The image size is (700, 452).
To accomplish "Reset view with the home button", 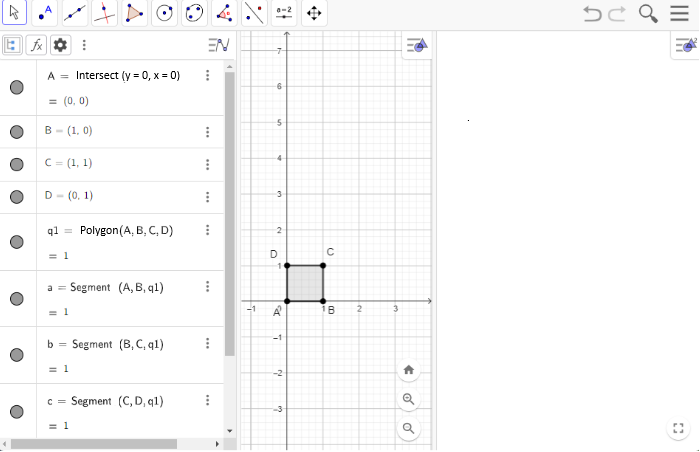I will click(x=408, y=370).
